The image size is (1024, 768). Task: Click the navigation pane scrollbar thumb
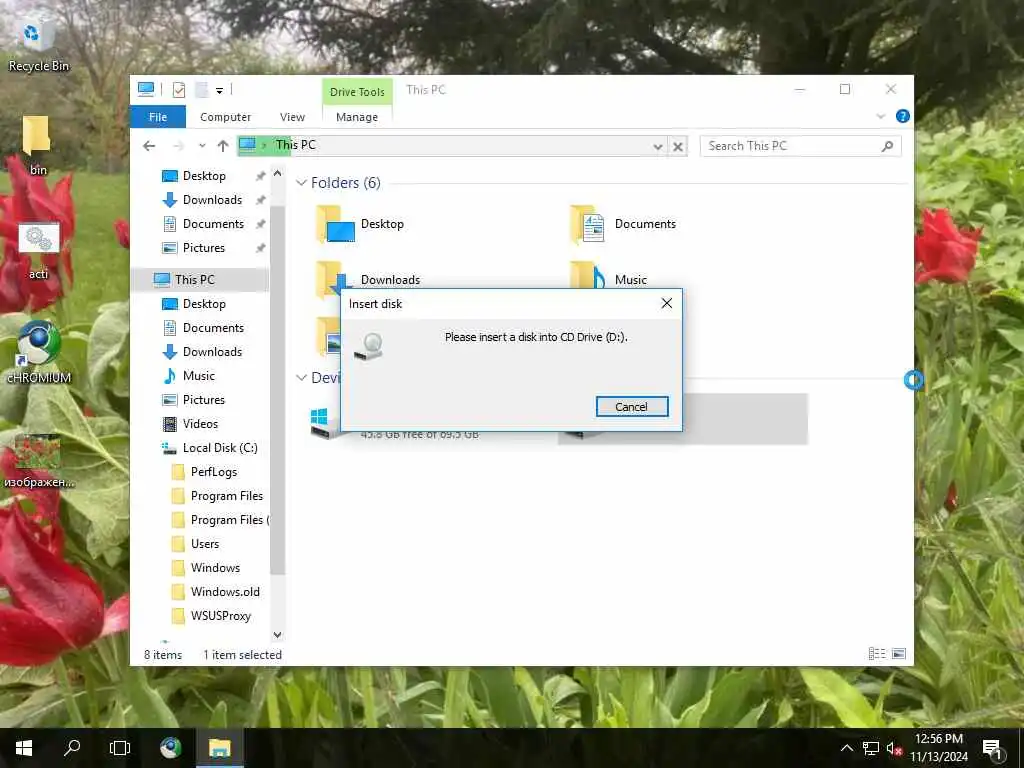[278, 390]
